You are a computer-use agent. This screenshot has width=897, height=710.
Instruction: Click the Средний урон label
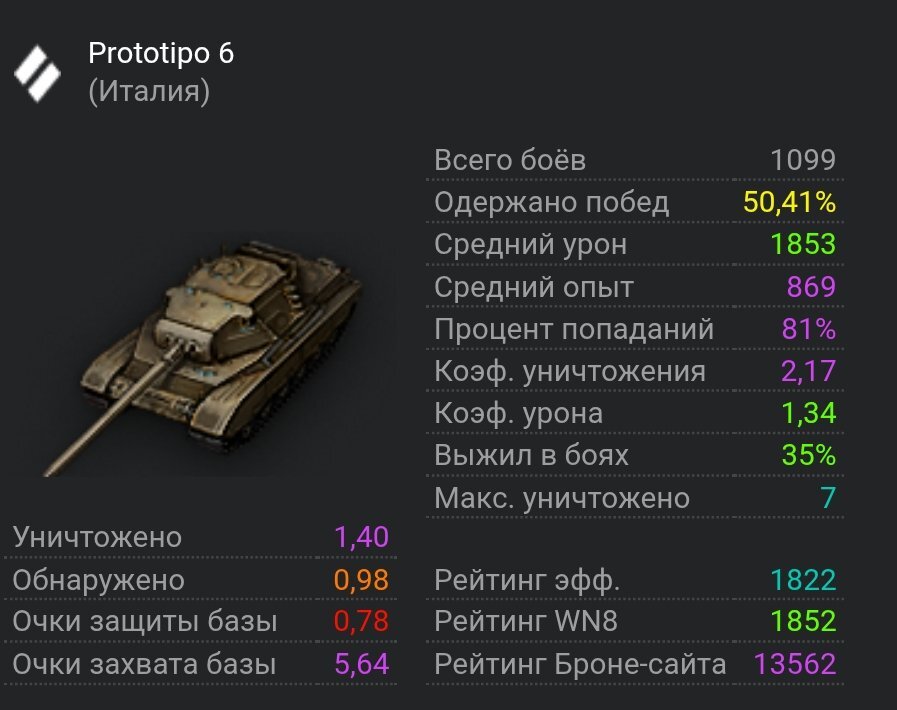(531, 245)
